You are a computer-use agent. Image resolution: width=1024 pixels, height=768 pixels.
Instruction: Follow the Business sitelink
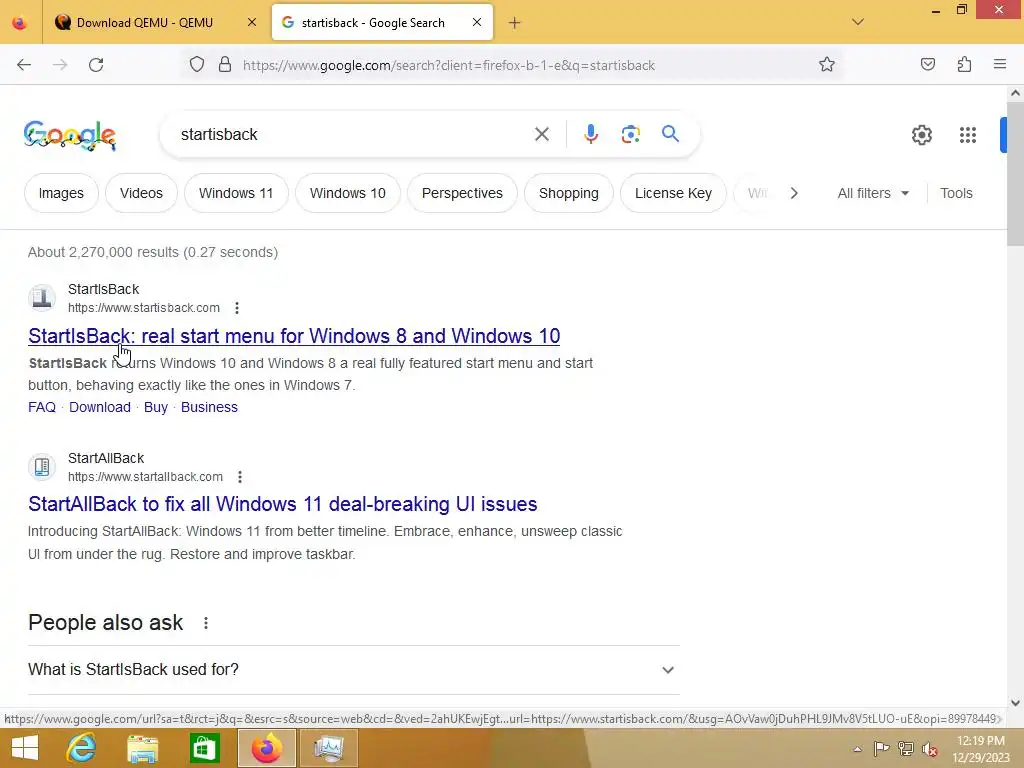coord(209,408)
